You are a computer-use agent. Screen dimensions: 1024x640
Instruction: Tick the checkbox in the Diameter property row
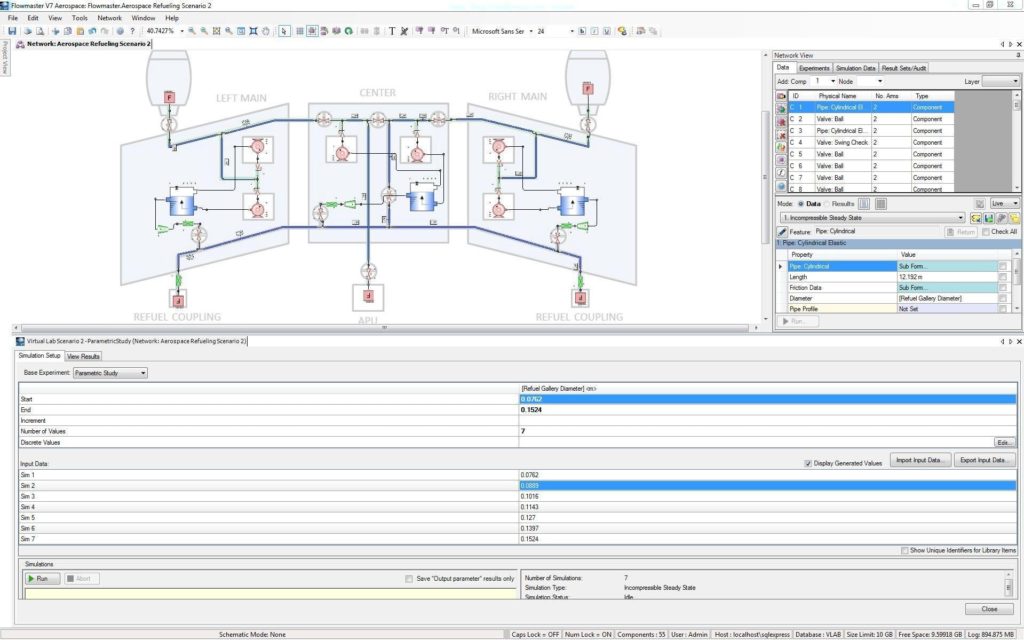point(1002,298)
